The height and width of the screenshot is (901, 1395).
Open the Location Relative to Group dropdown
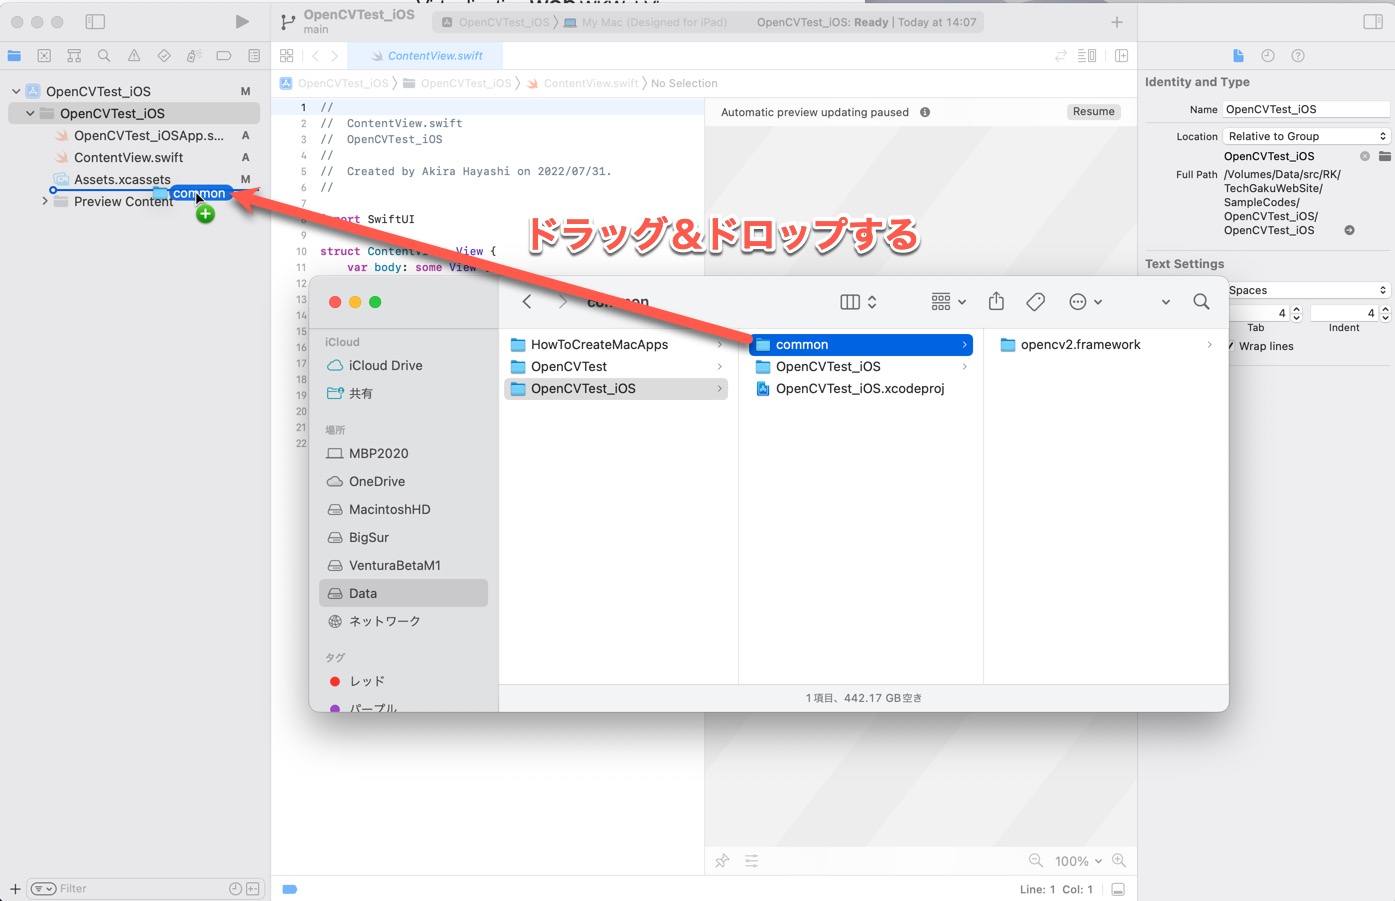1307,136
